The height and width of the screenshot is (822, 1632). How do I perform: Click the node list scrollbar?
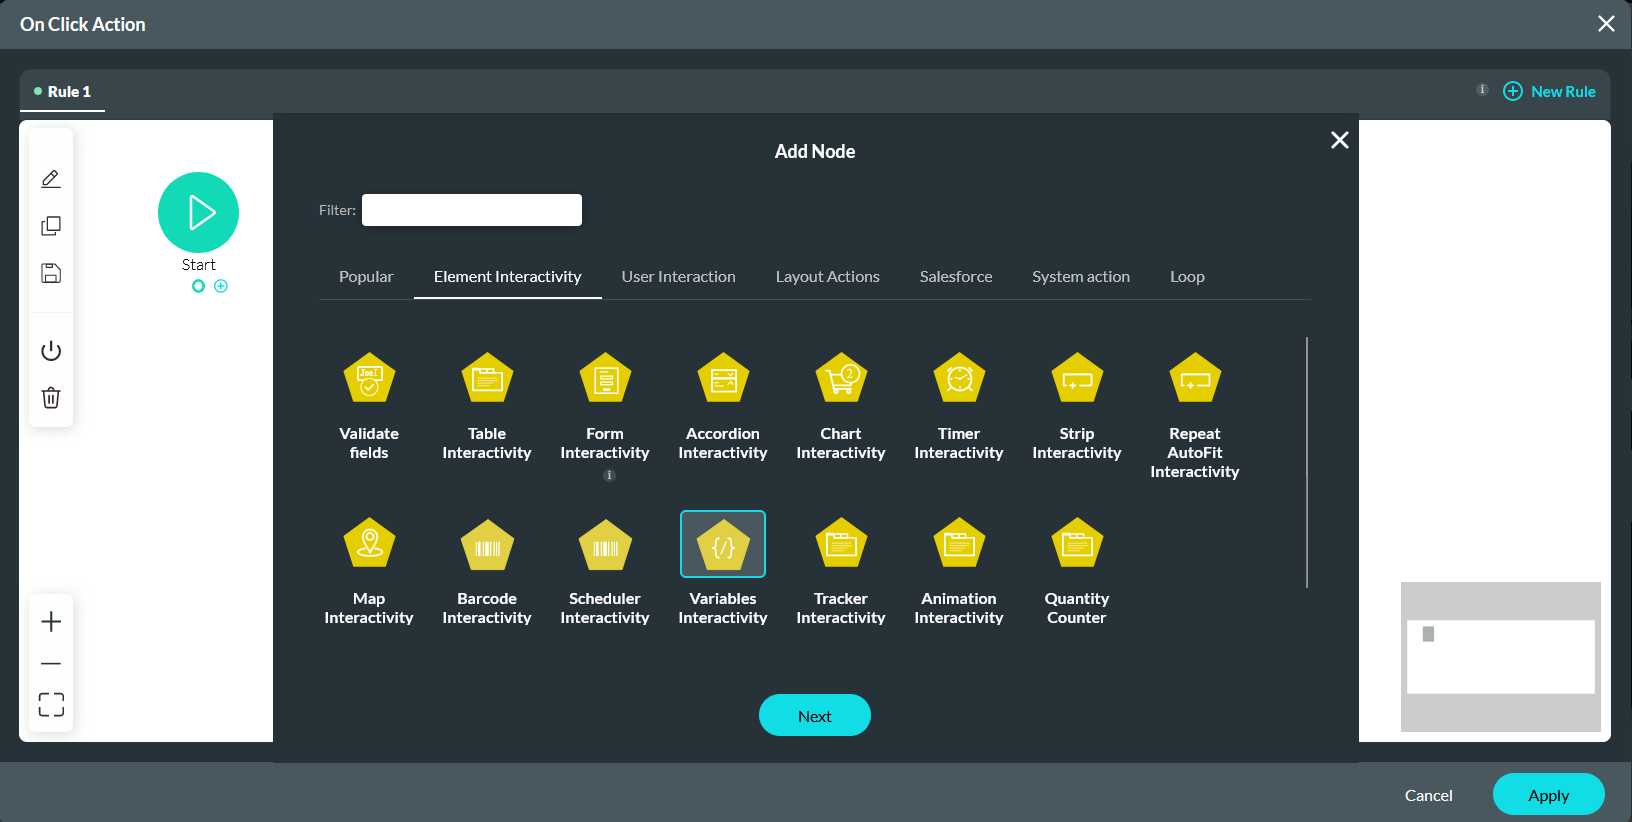(1307, 462)
